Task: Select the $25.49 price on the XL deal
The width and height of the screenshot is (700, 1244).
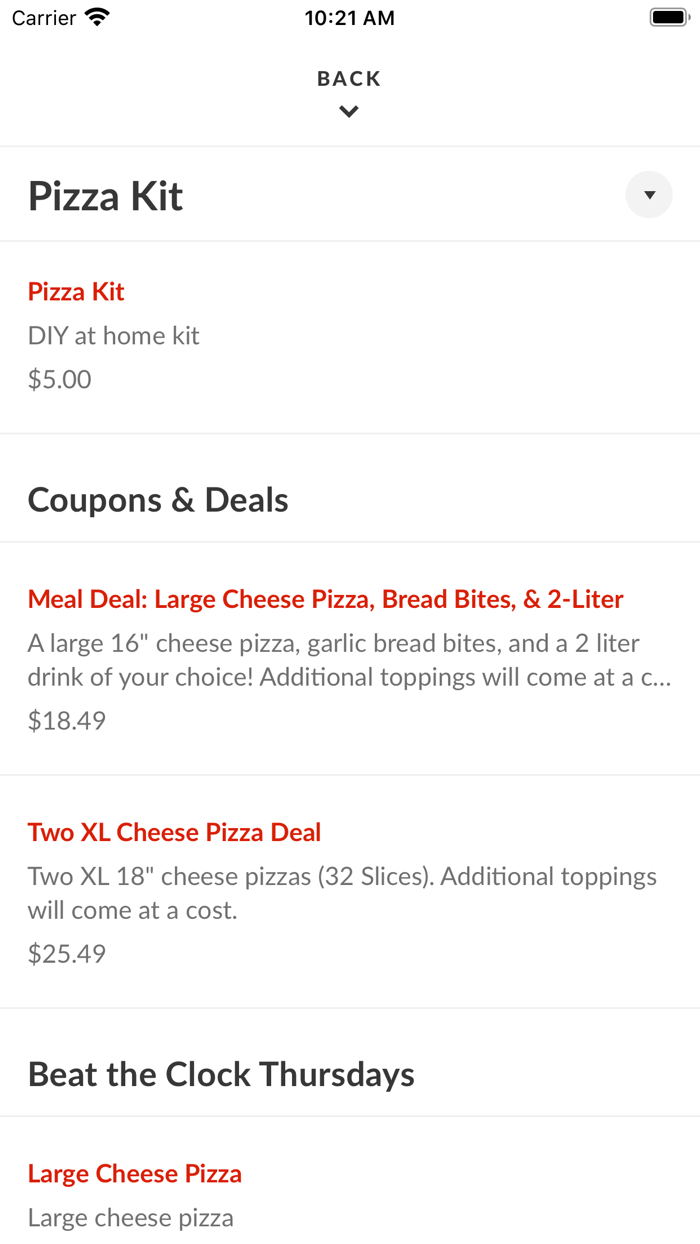Action: [66, 953]
